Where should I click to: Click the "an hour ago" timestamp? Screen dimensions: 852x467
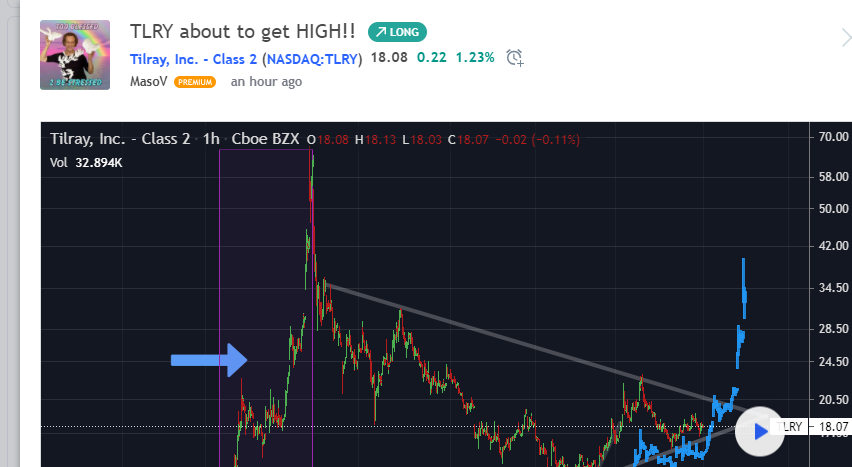click(266, 82)
